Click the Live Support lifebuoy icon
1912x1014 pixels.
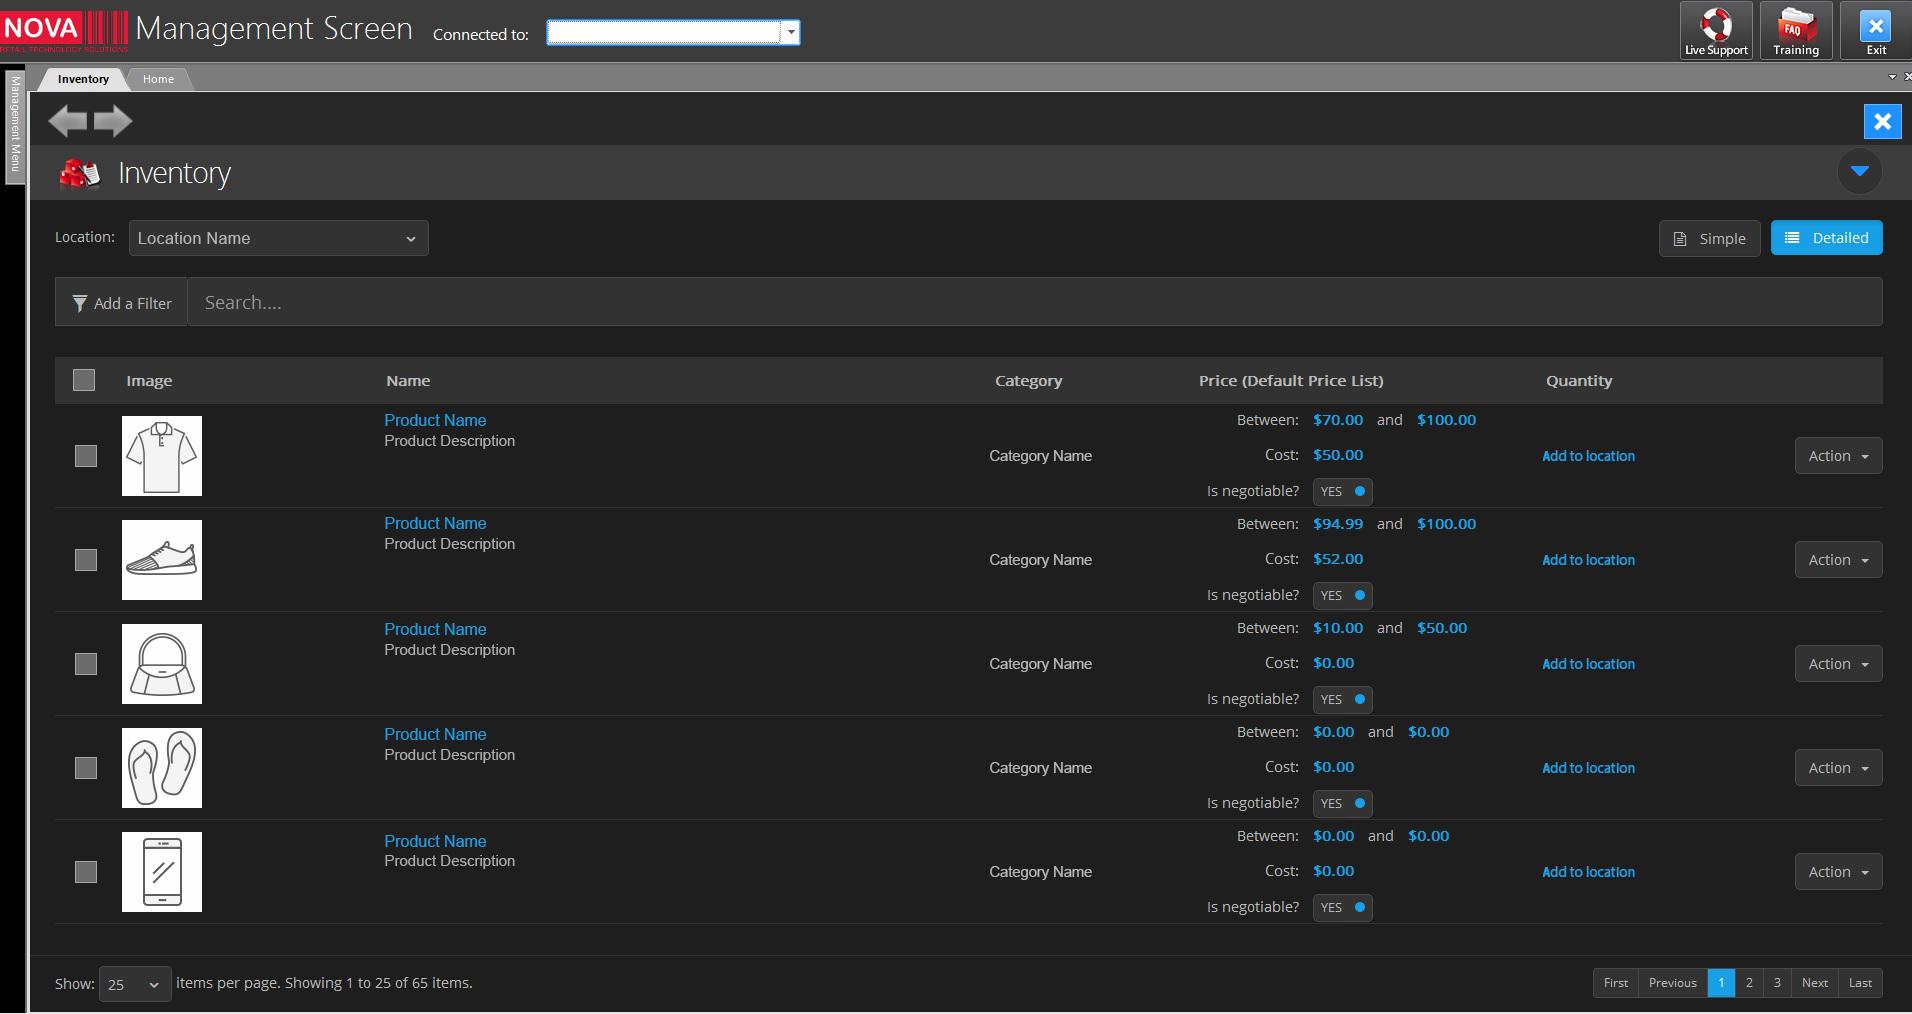tap(1716, 25)
